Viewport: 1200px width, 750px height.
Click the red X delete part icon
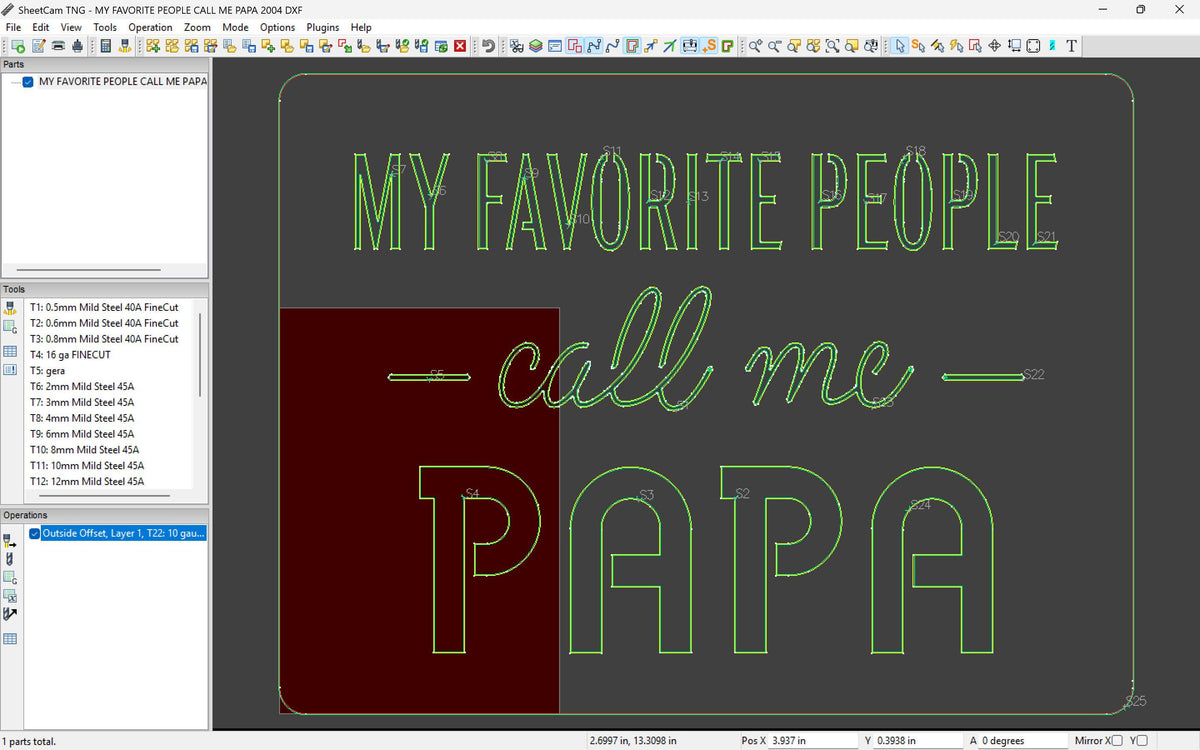tap(460, 46)
